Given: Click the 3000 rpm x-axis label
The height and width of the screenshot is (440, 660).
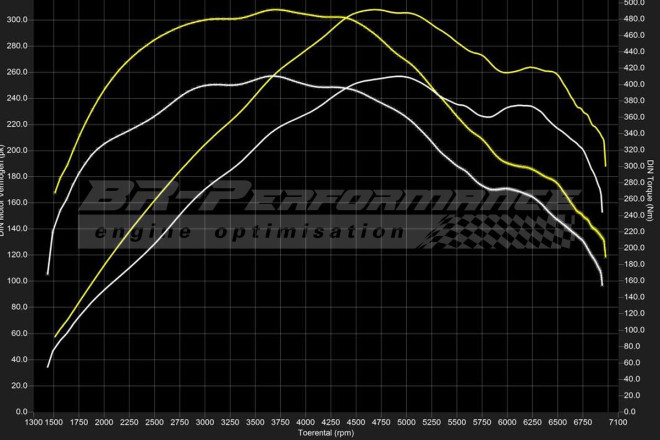Looking at the screenshot, I should coord(205,423).
